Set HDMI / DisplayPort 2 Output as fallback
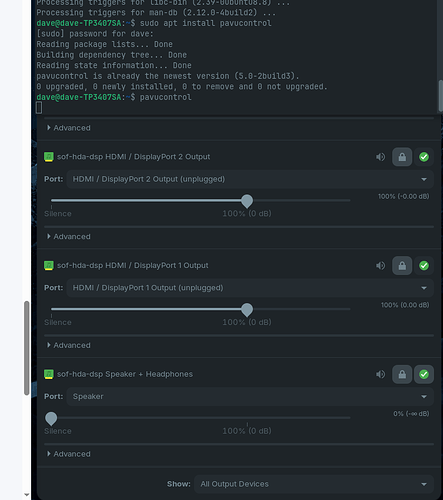 point(424,157)
